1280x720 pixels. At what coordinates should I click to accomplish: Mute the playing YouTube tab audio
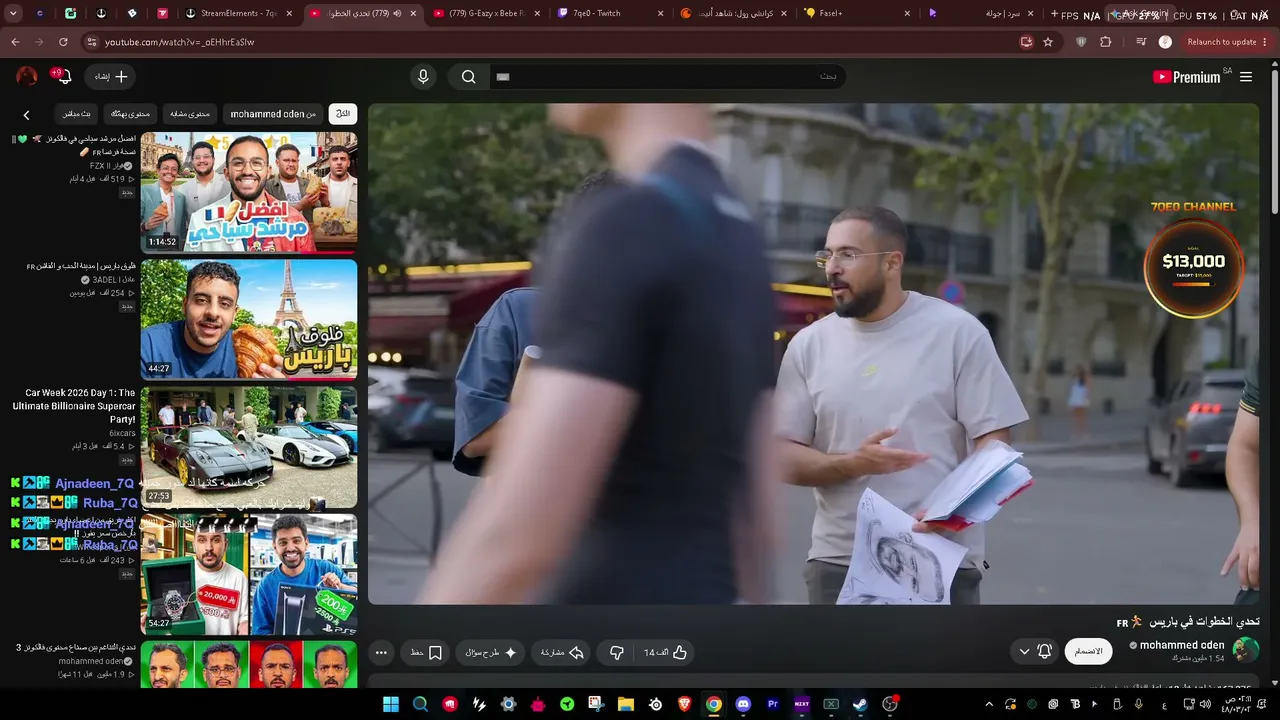coord(397,13)
